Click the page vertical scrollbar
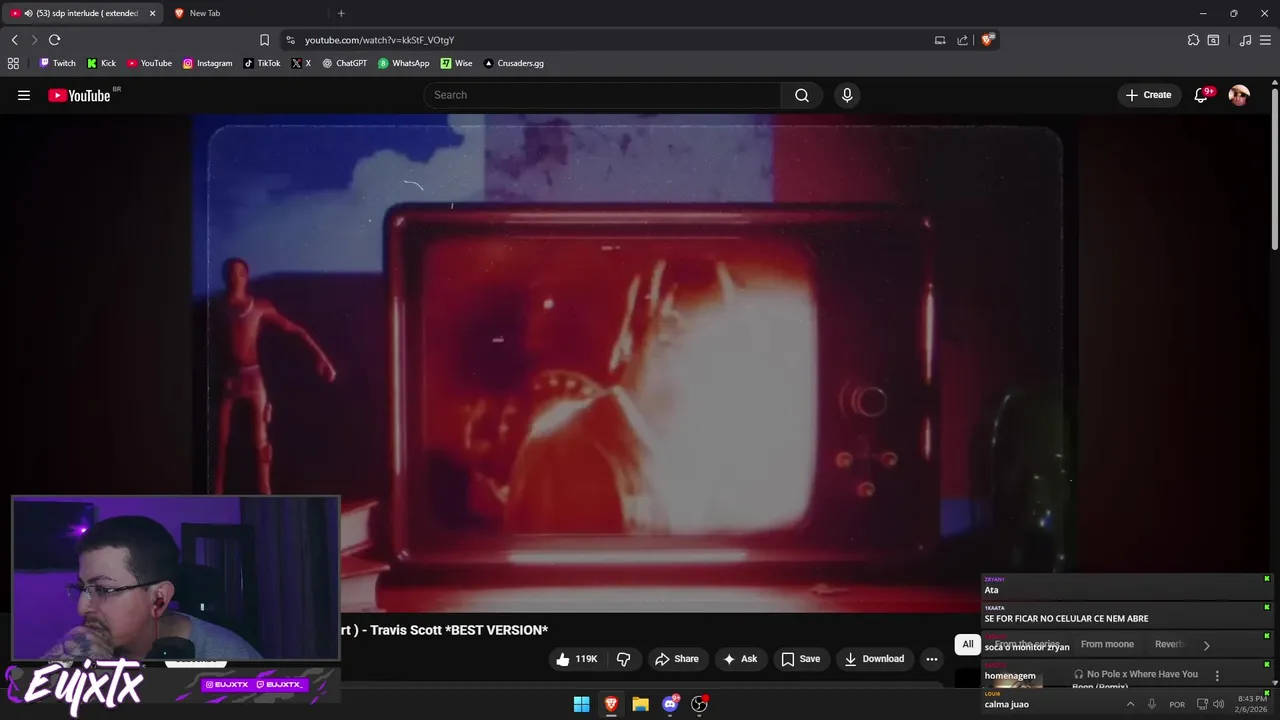The image size is (1280, 720). click(x=1274, y=170)
